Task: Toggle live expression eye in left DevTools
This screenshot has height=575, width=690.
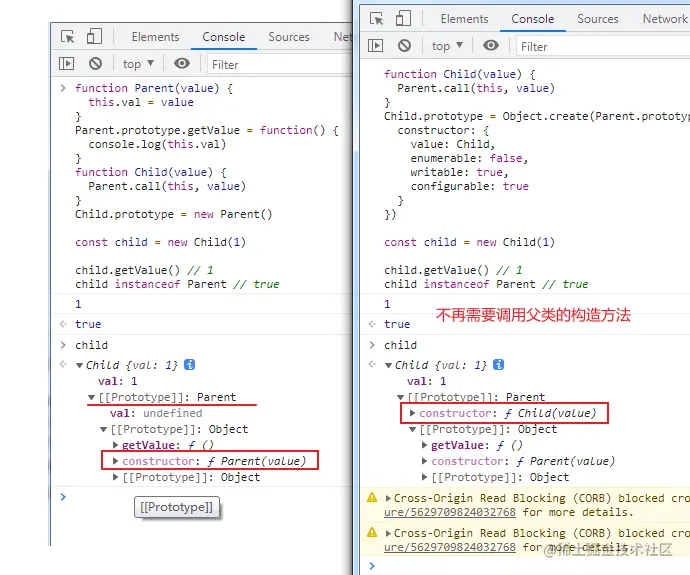Action: click(182, 64)
